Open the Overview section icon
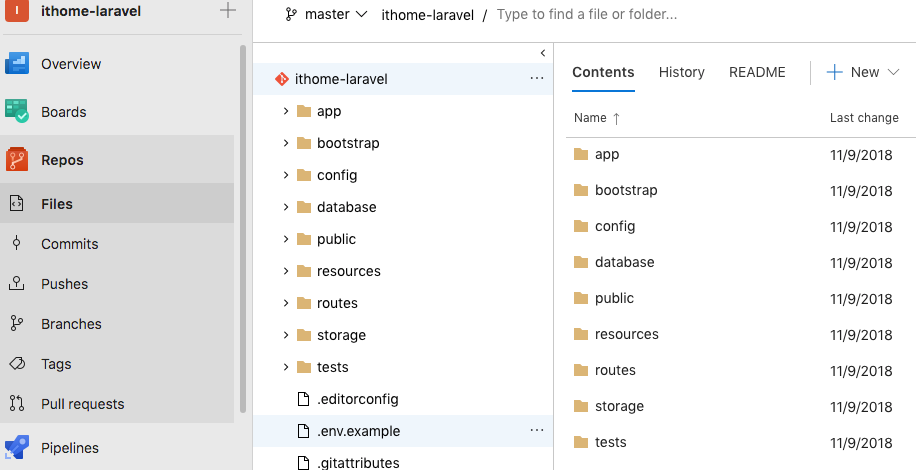This screenshot has height=470, width=916. point(17,64)
